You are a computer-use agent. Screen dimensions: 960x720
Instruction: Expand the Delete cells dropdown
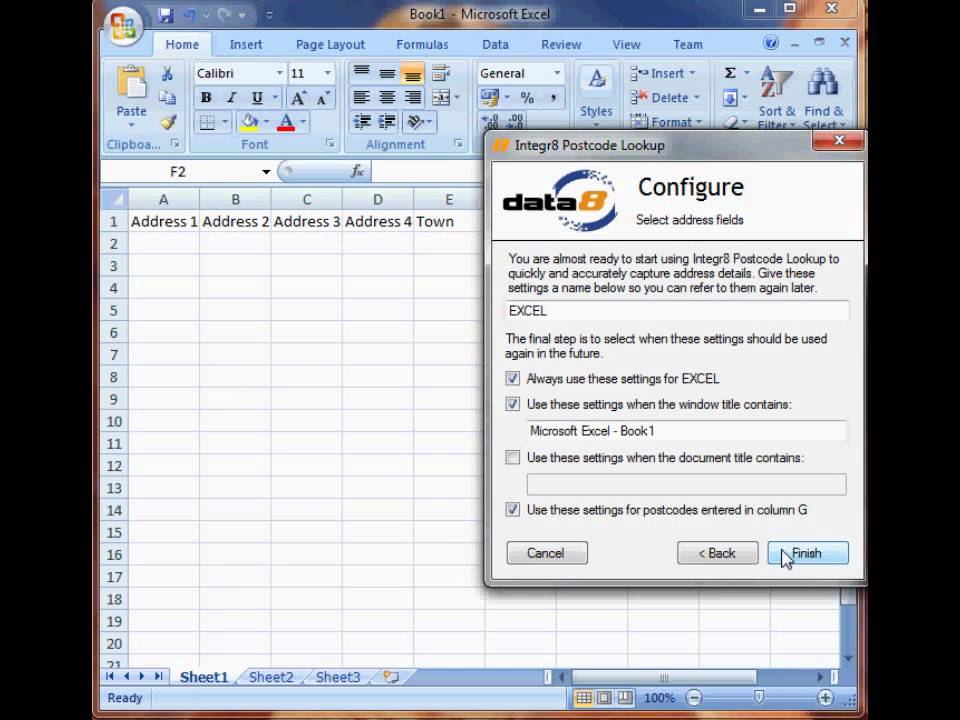pyautogui.click(x=697, y=97)
